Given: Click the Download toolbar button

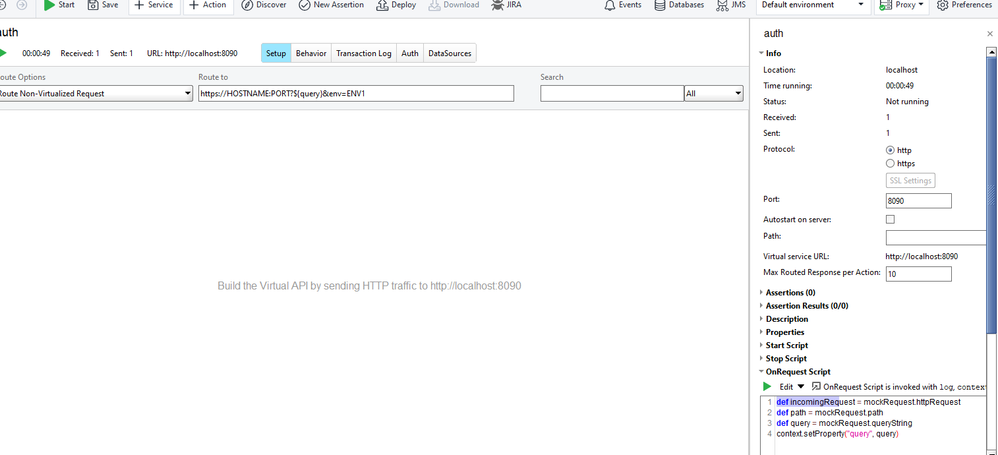Looking at the screenshot, I should 453,5.
